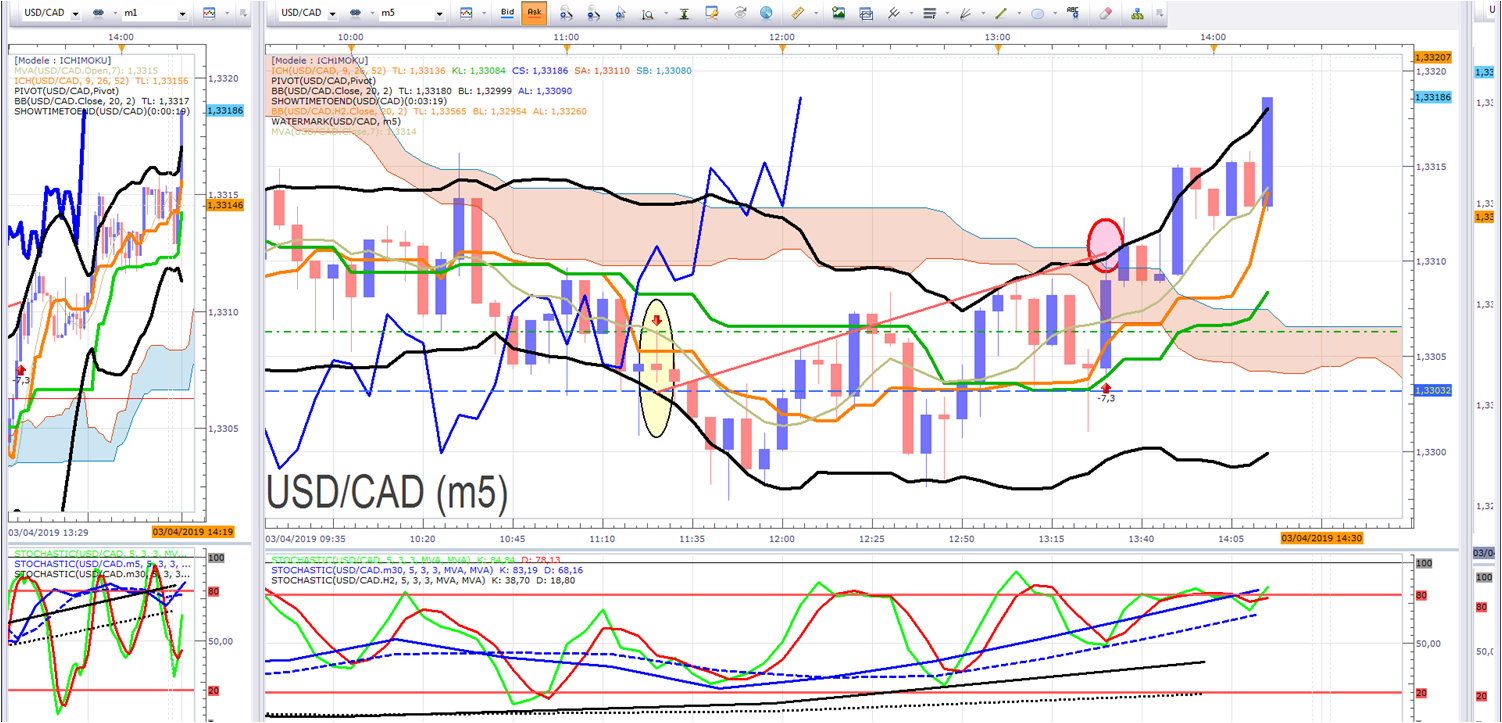Select the green trend line tool
This screenshot has width=1502, height=723.
[1001, 14]
